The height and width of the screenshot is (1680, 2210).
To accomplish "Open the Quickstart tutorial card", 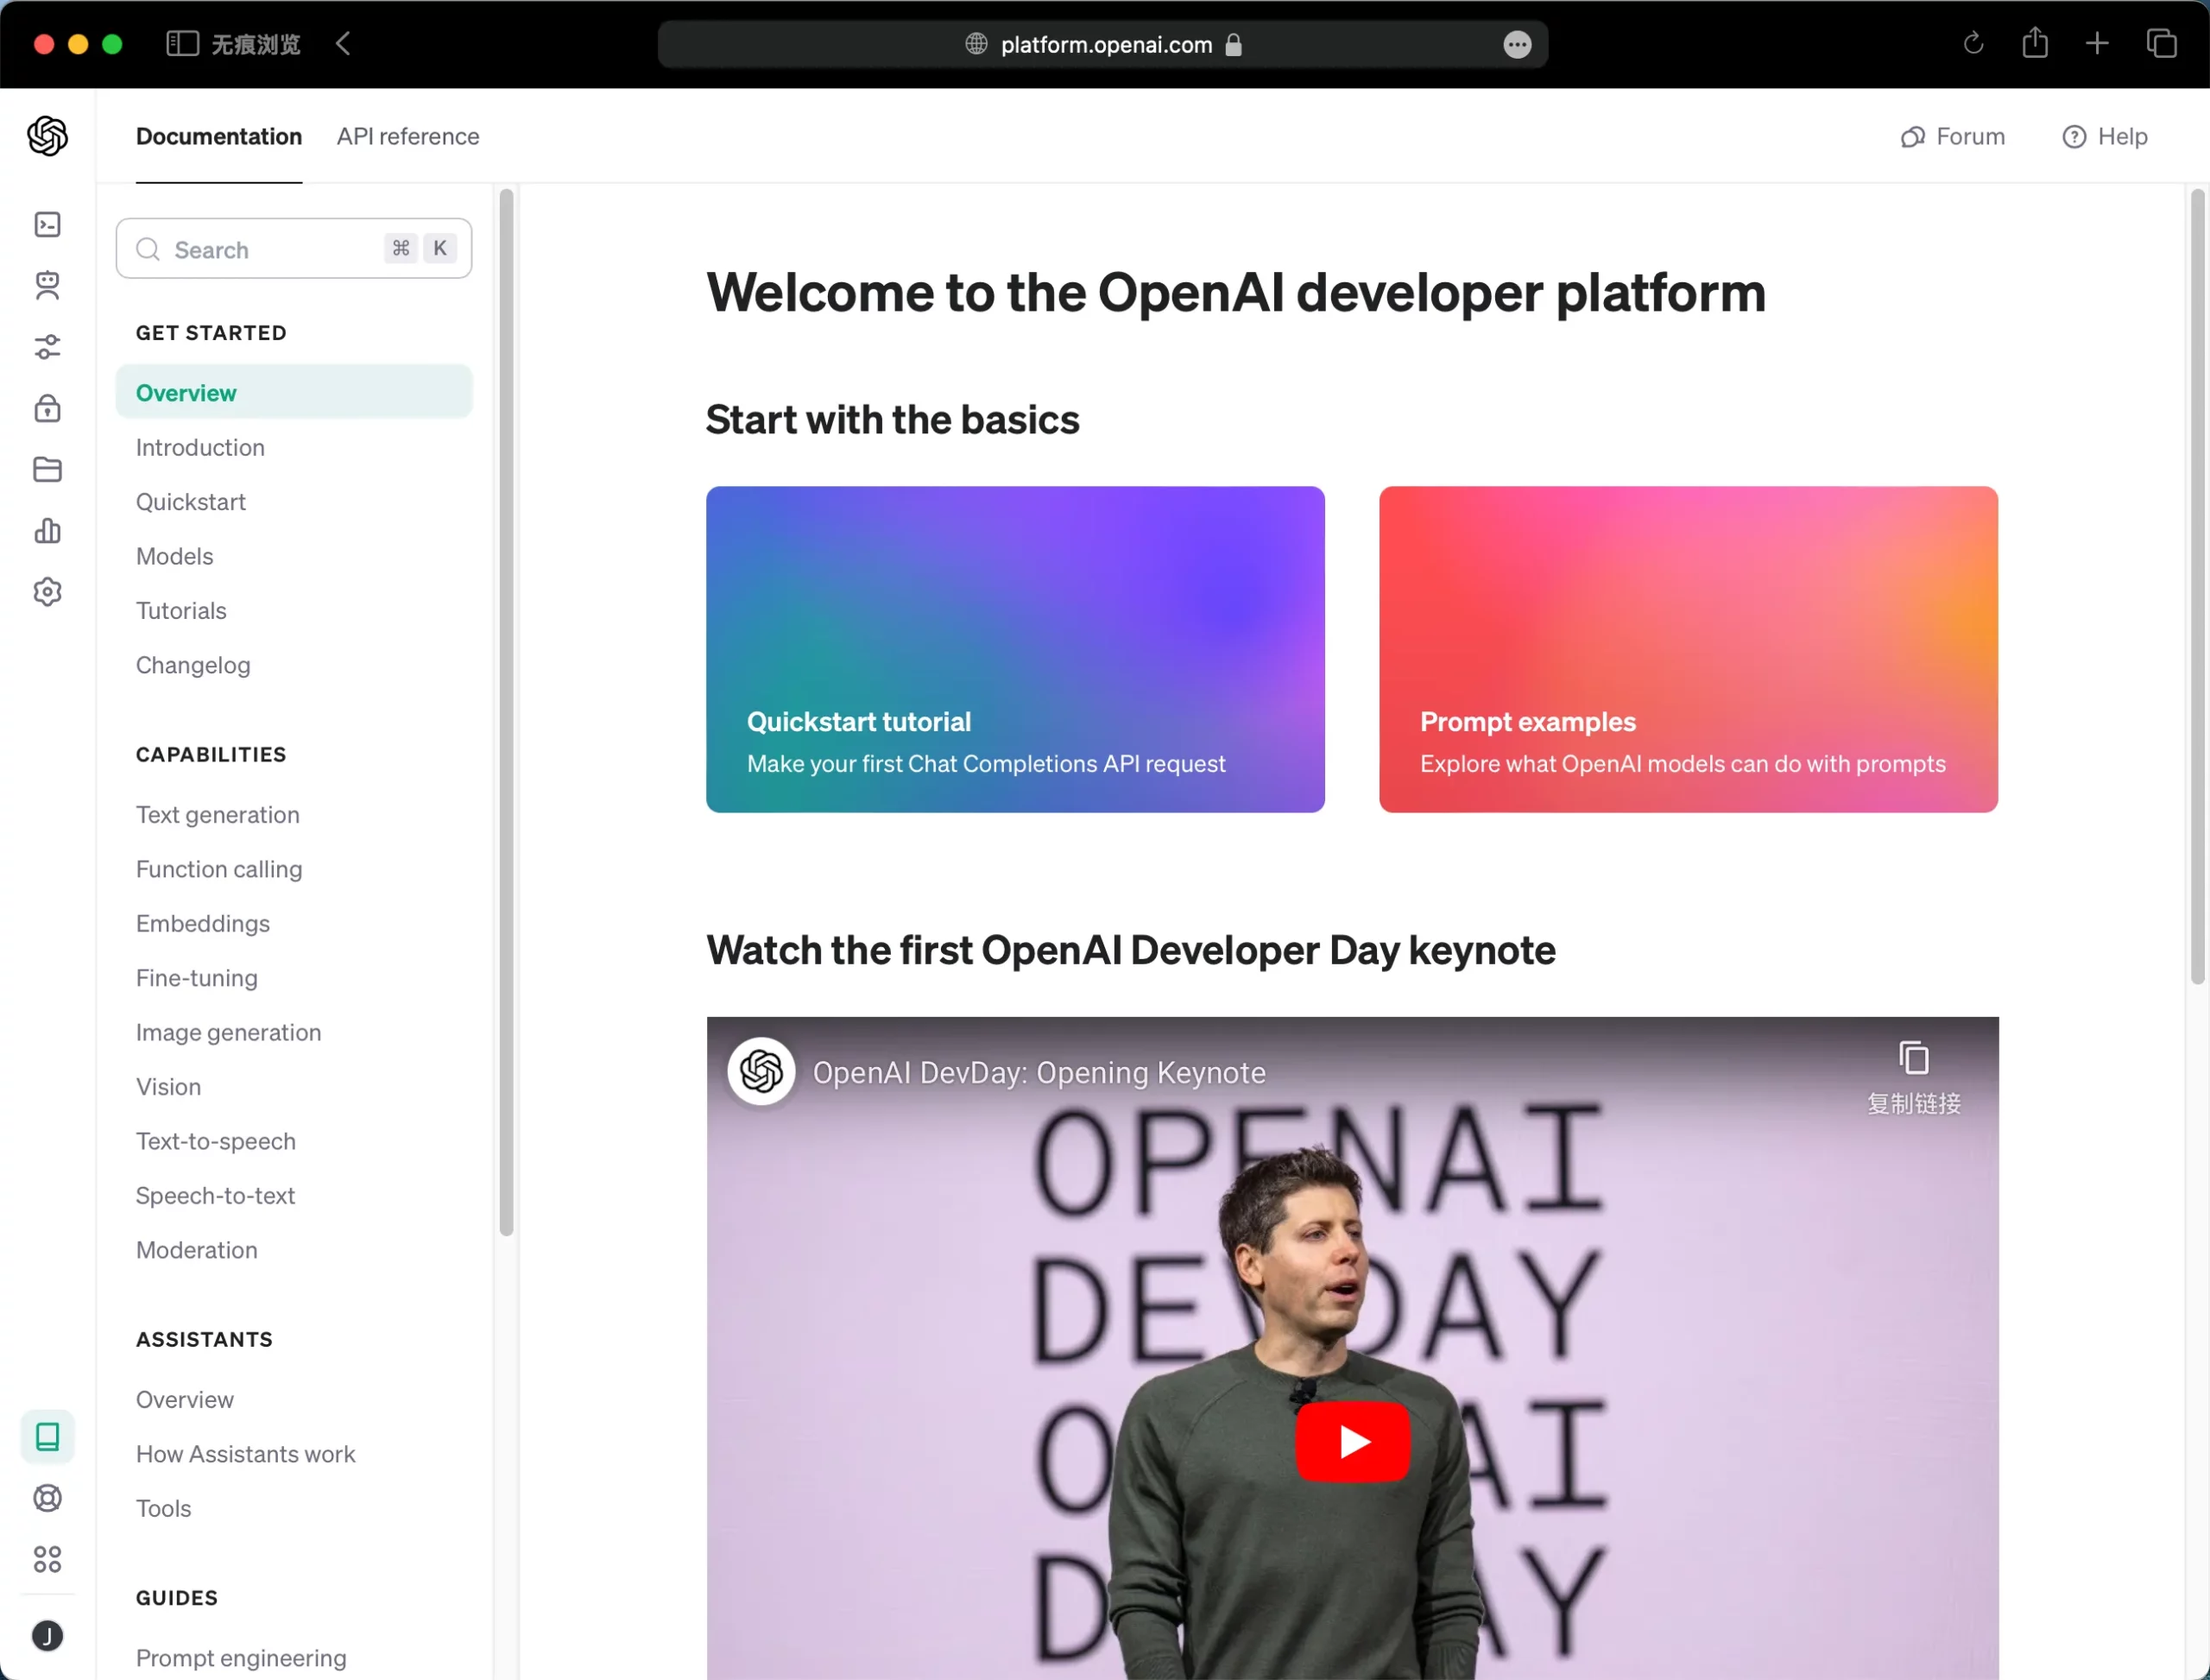I will tap(1015, 649).
